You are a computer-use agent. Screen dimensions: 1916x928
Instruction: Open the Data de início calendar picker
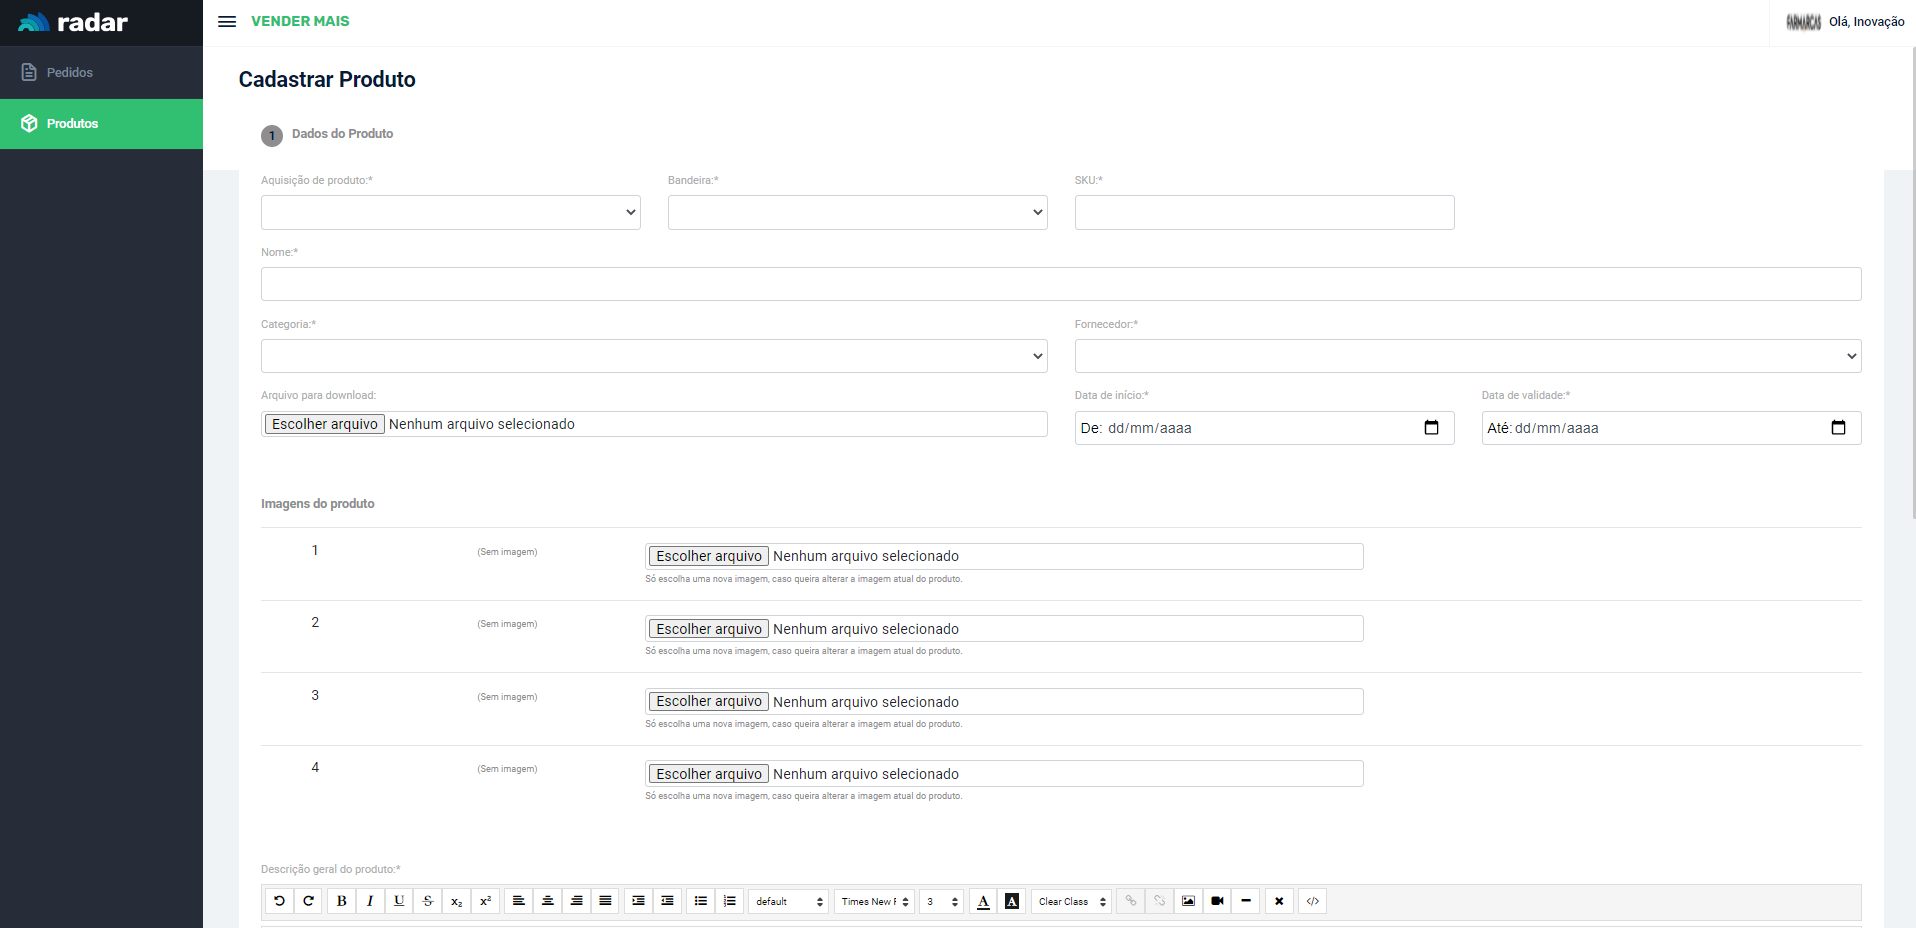click(x=1431, y=428)
